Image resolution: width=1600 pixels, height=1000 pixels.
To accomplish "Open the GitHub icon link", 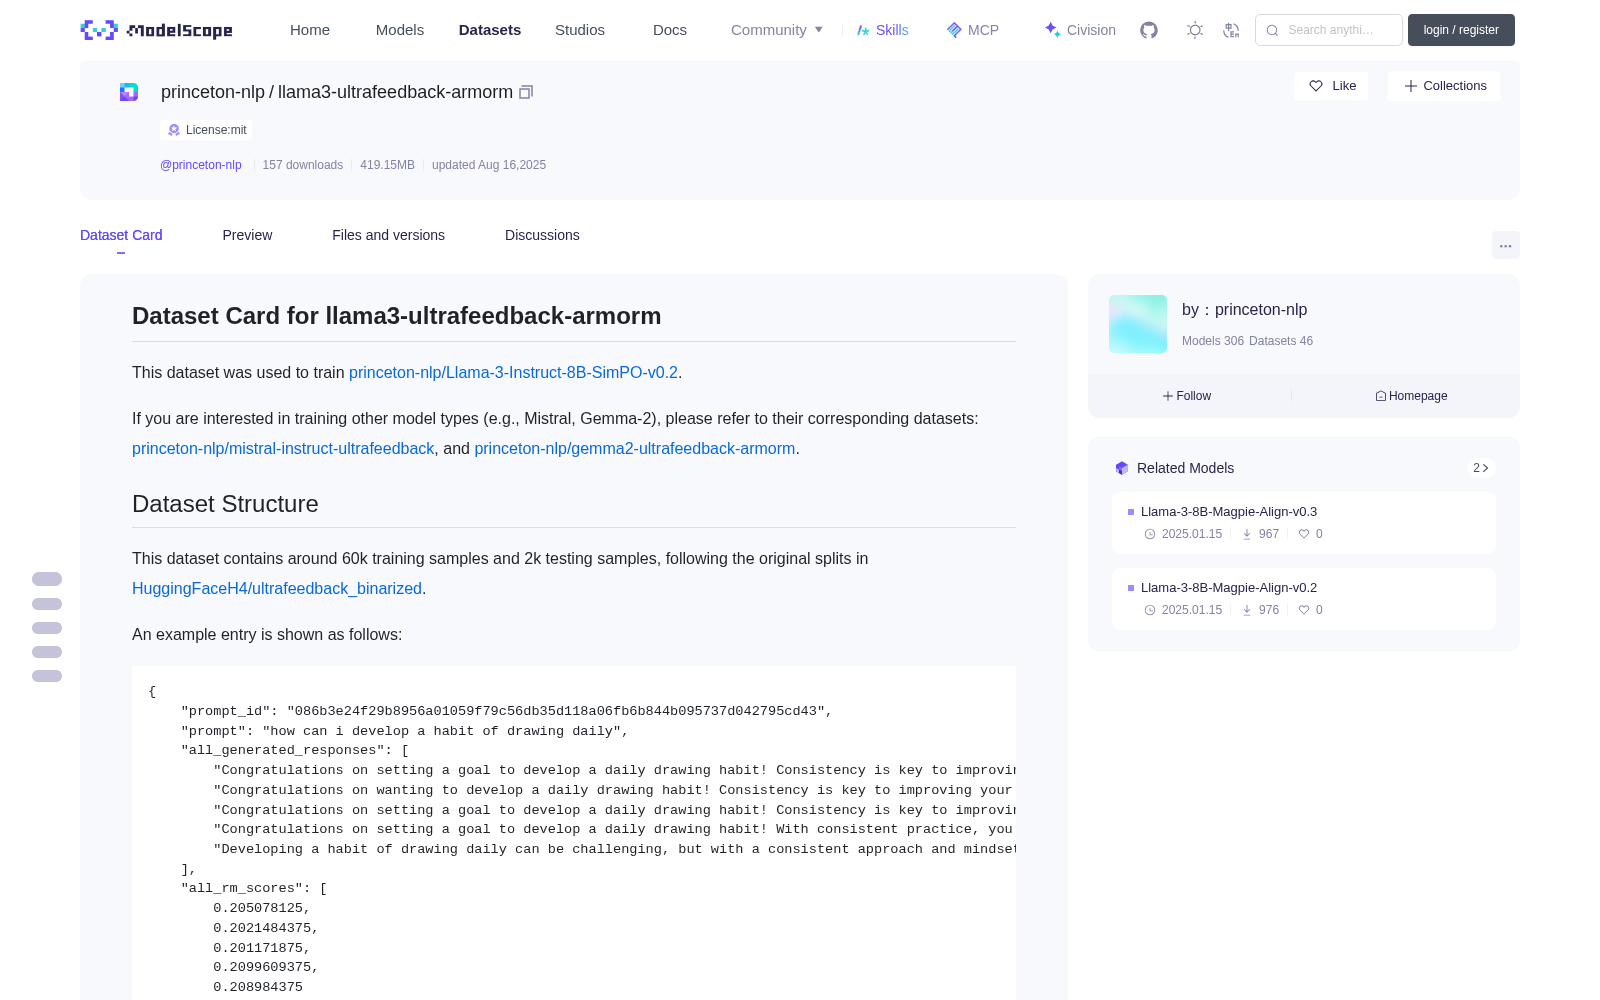I will (x=1149, y=30).
